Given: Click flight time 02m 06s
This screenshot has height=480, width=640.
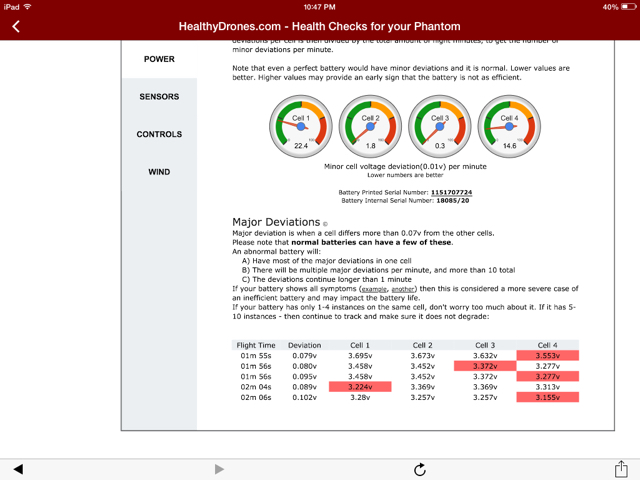Looking at the screenshot, I should click(x=256, y=398).
